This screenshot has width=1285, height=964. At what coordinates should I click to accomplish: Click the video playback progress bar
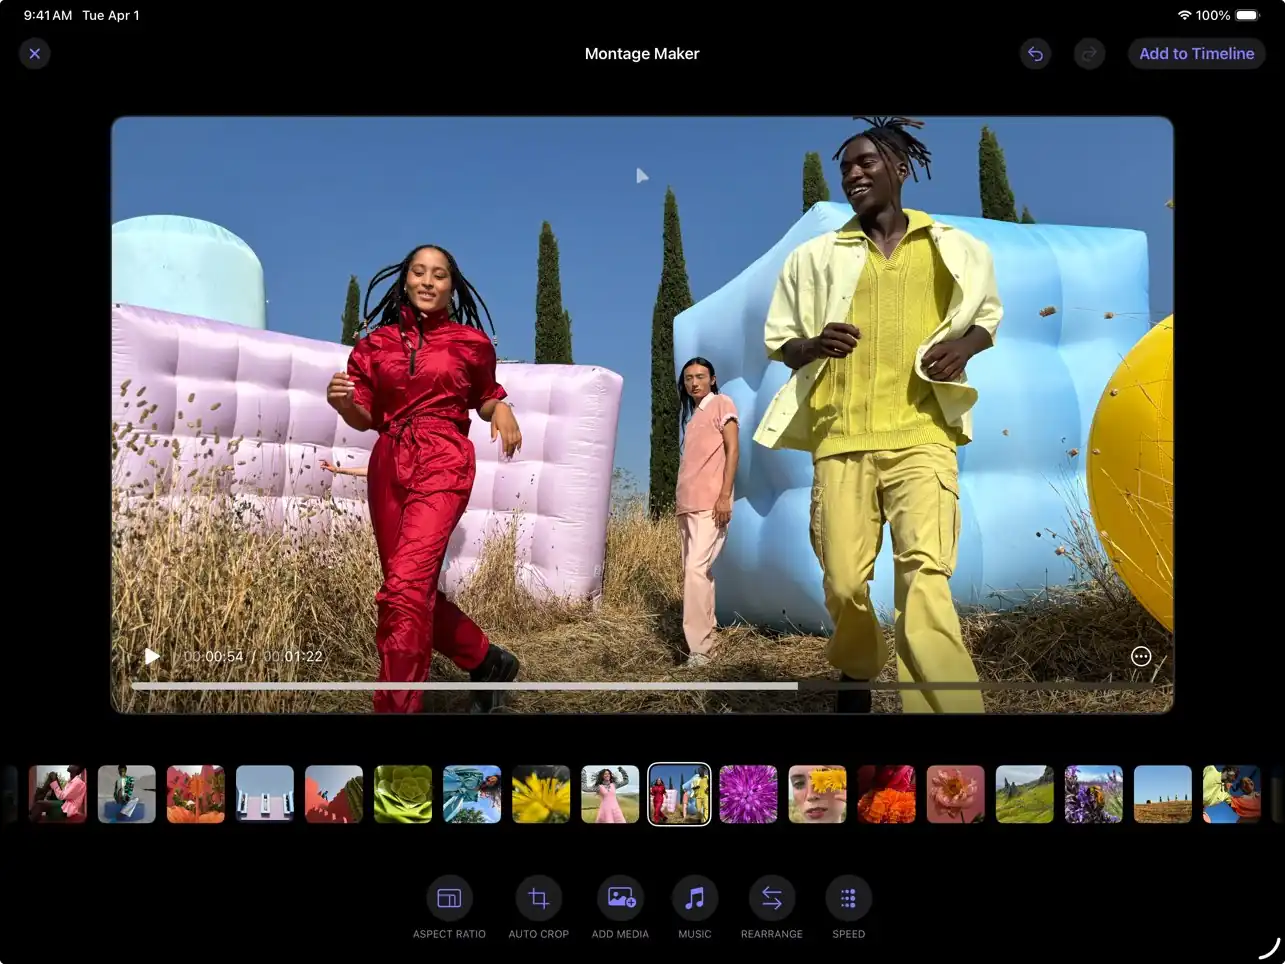coord(640,686)
